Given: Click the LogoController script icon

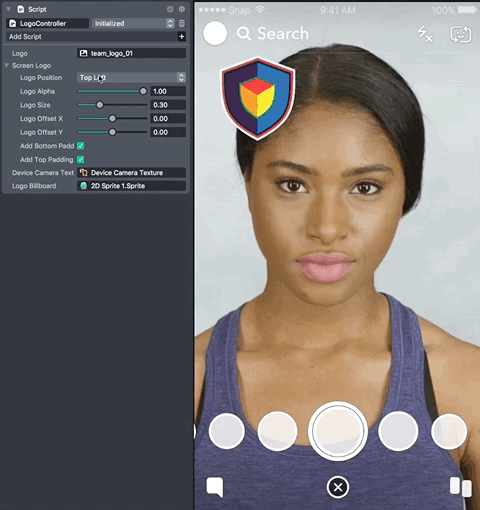Looking at the screenshot, I should [x=13, y=23].
